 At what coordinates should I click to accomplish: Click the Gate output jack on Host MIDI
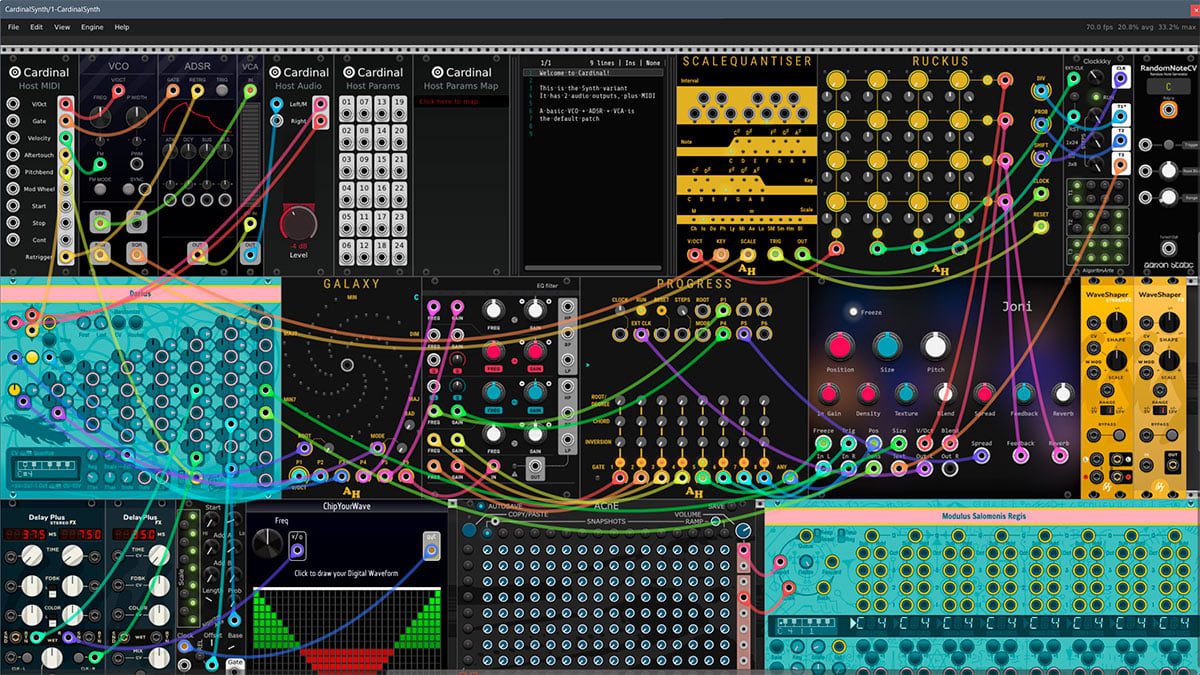65,121
